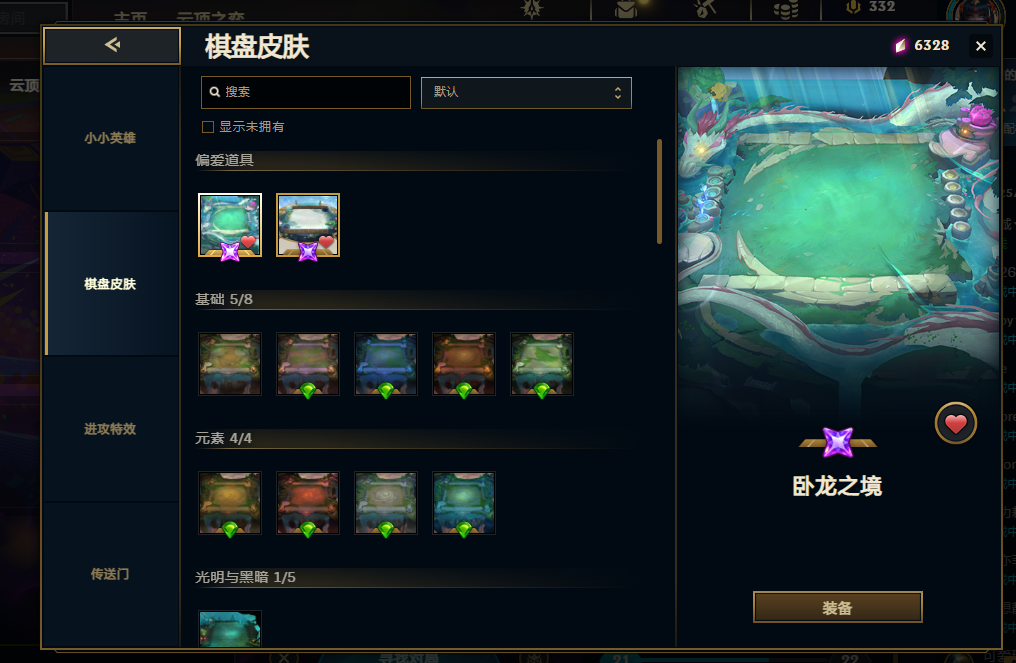This screenshot has height=663, width=1016.
Task: Select the first favorite arena thumbnail with green board
Action: pyautogui.click(x=230, y=225)
